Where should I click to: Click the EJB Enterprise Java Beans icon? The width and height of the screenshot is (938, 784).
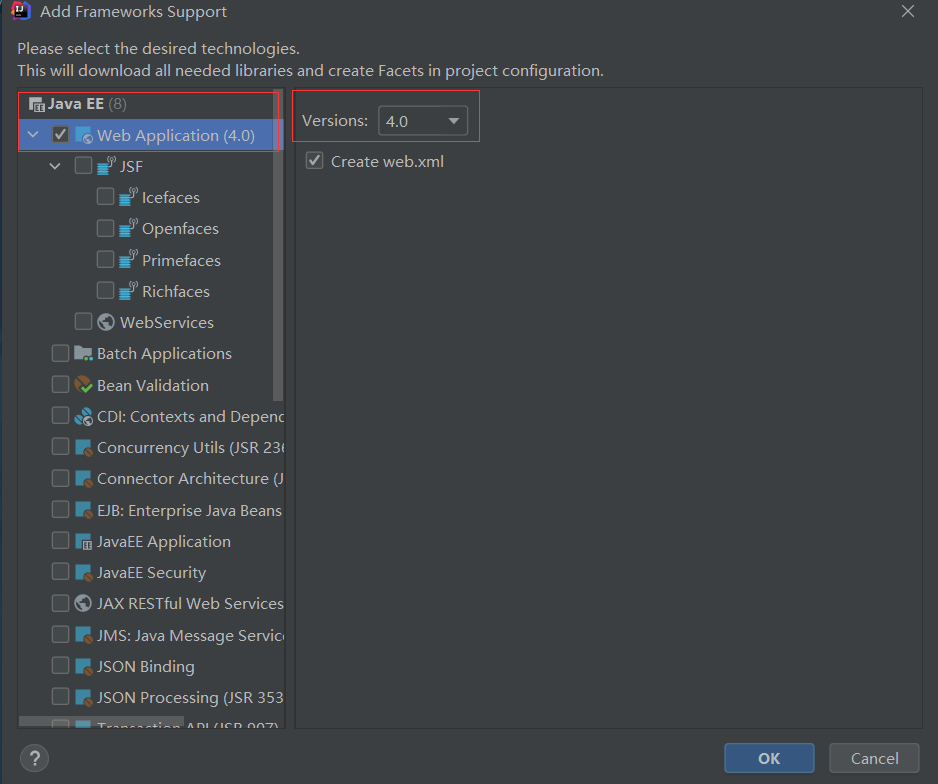coord(84,510)
